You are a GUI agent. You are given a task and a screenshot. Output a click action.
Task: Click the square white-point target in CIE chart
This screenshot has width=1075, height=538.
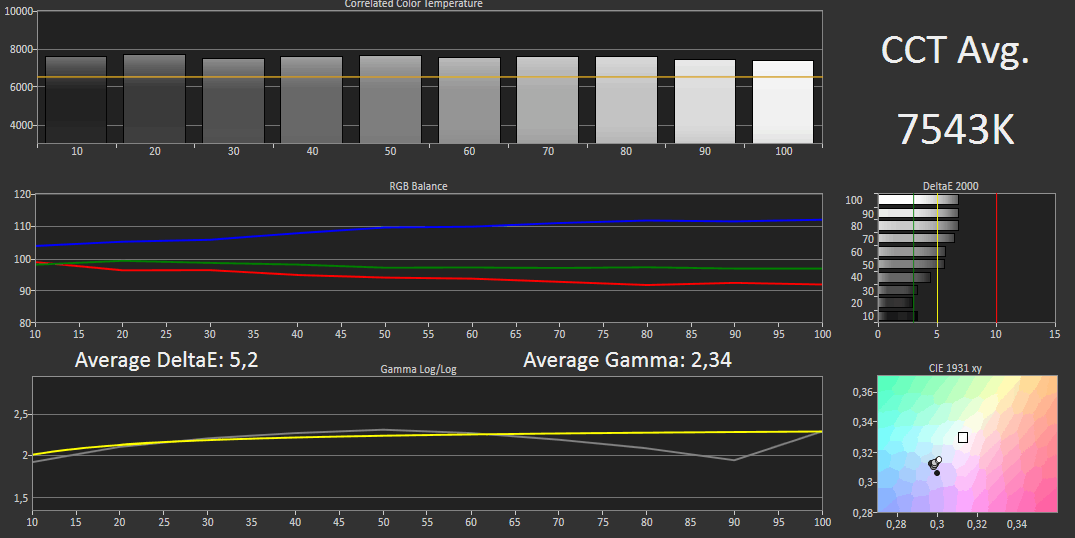coord(963,437)
